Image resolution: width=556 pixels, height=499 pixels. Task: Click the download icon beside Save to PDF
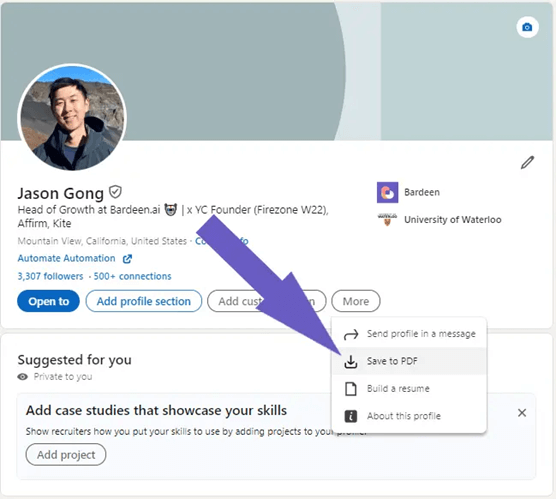(351, 361)
